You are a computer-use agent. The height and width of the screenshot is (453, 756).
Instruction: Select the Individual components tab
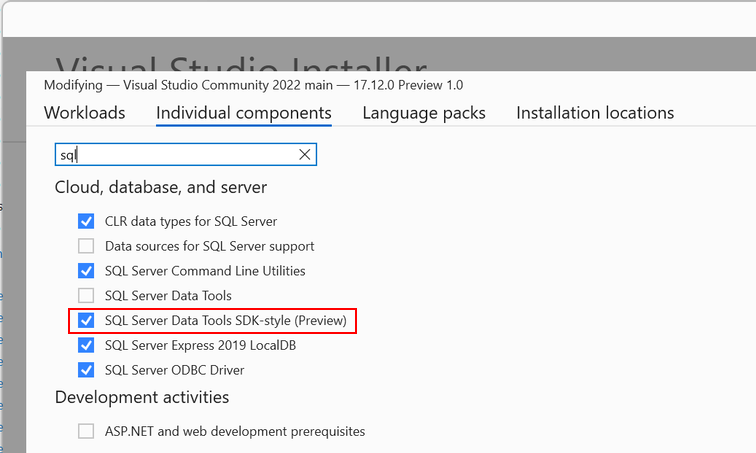tap(244, 113)
